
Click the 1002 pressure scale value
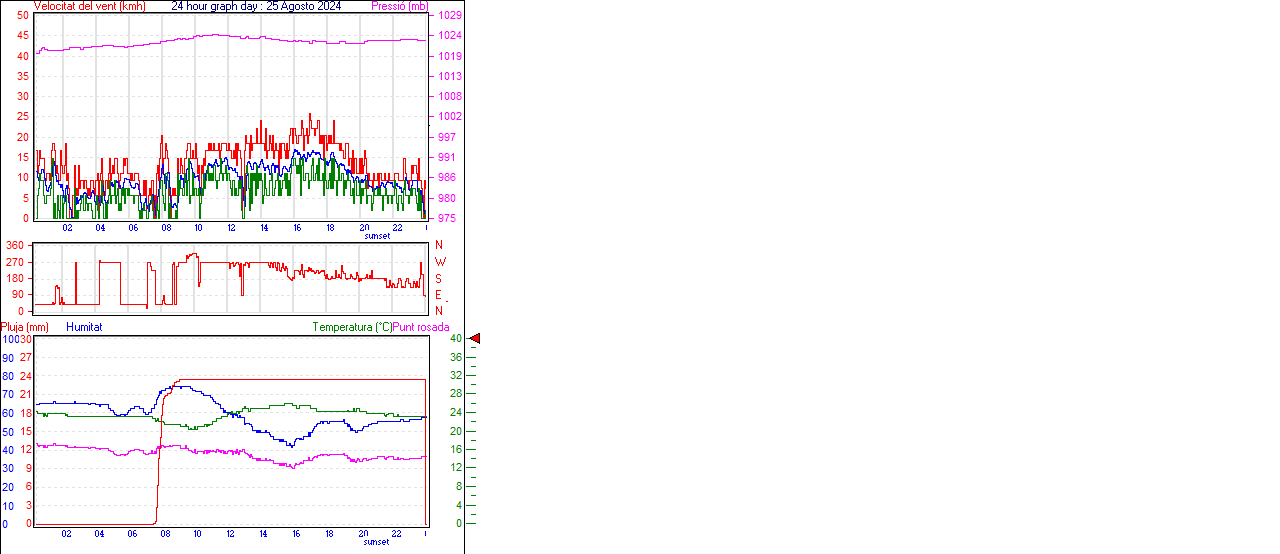pos(449,117)
